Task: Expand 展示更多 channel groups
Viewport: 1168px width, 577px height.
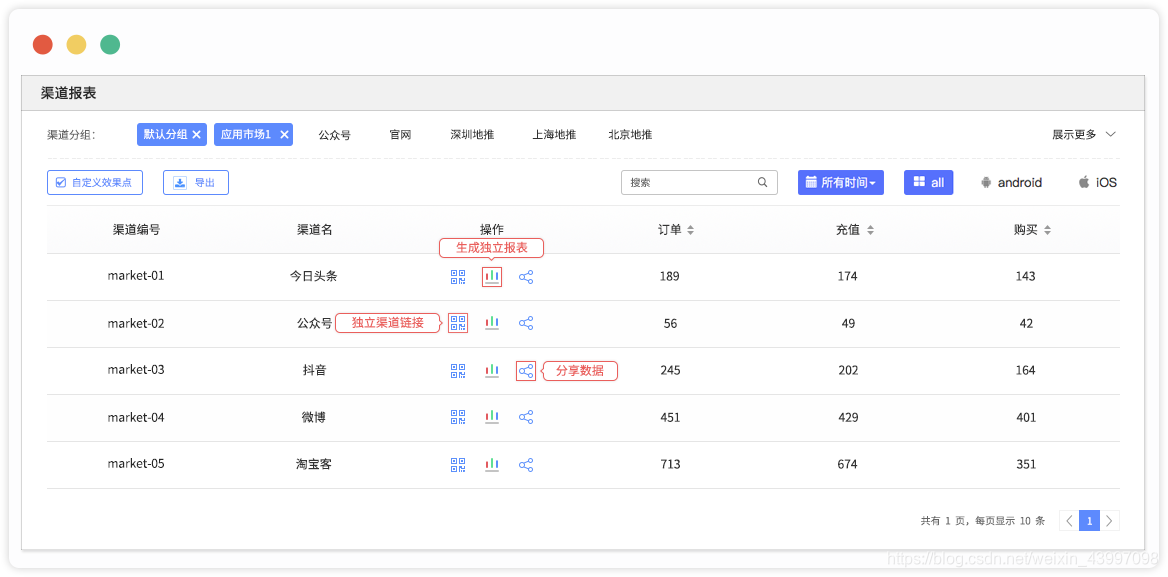Action: coord(1084,135)
